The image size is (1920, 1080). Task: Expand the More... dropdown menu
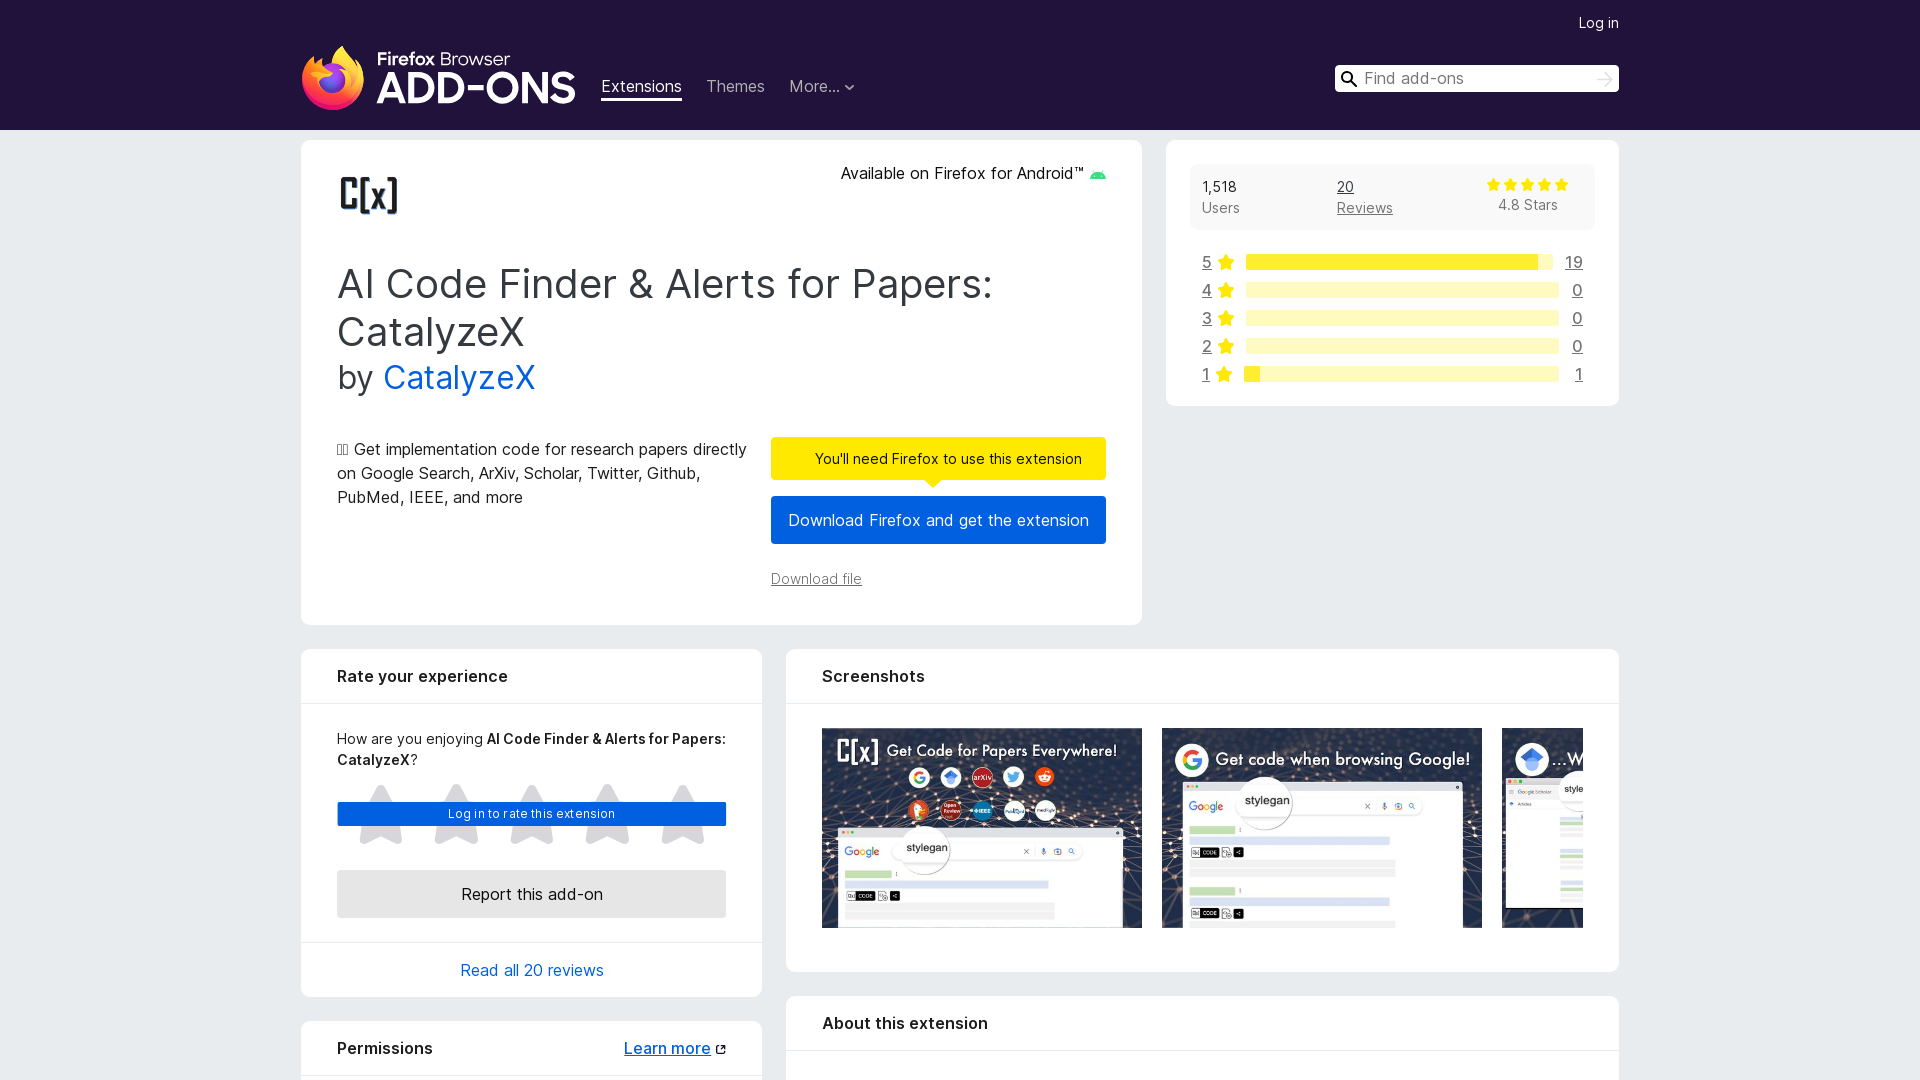(821, 87)
